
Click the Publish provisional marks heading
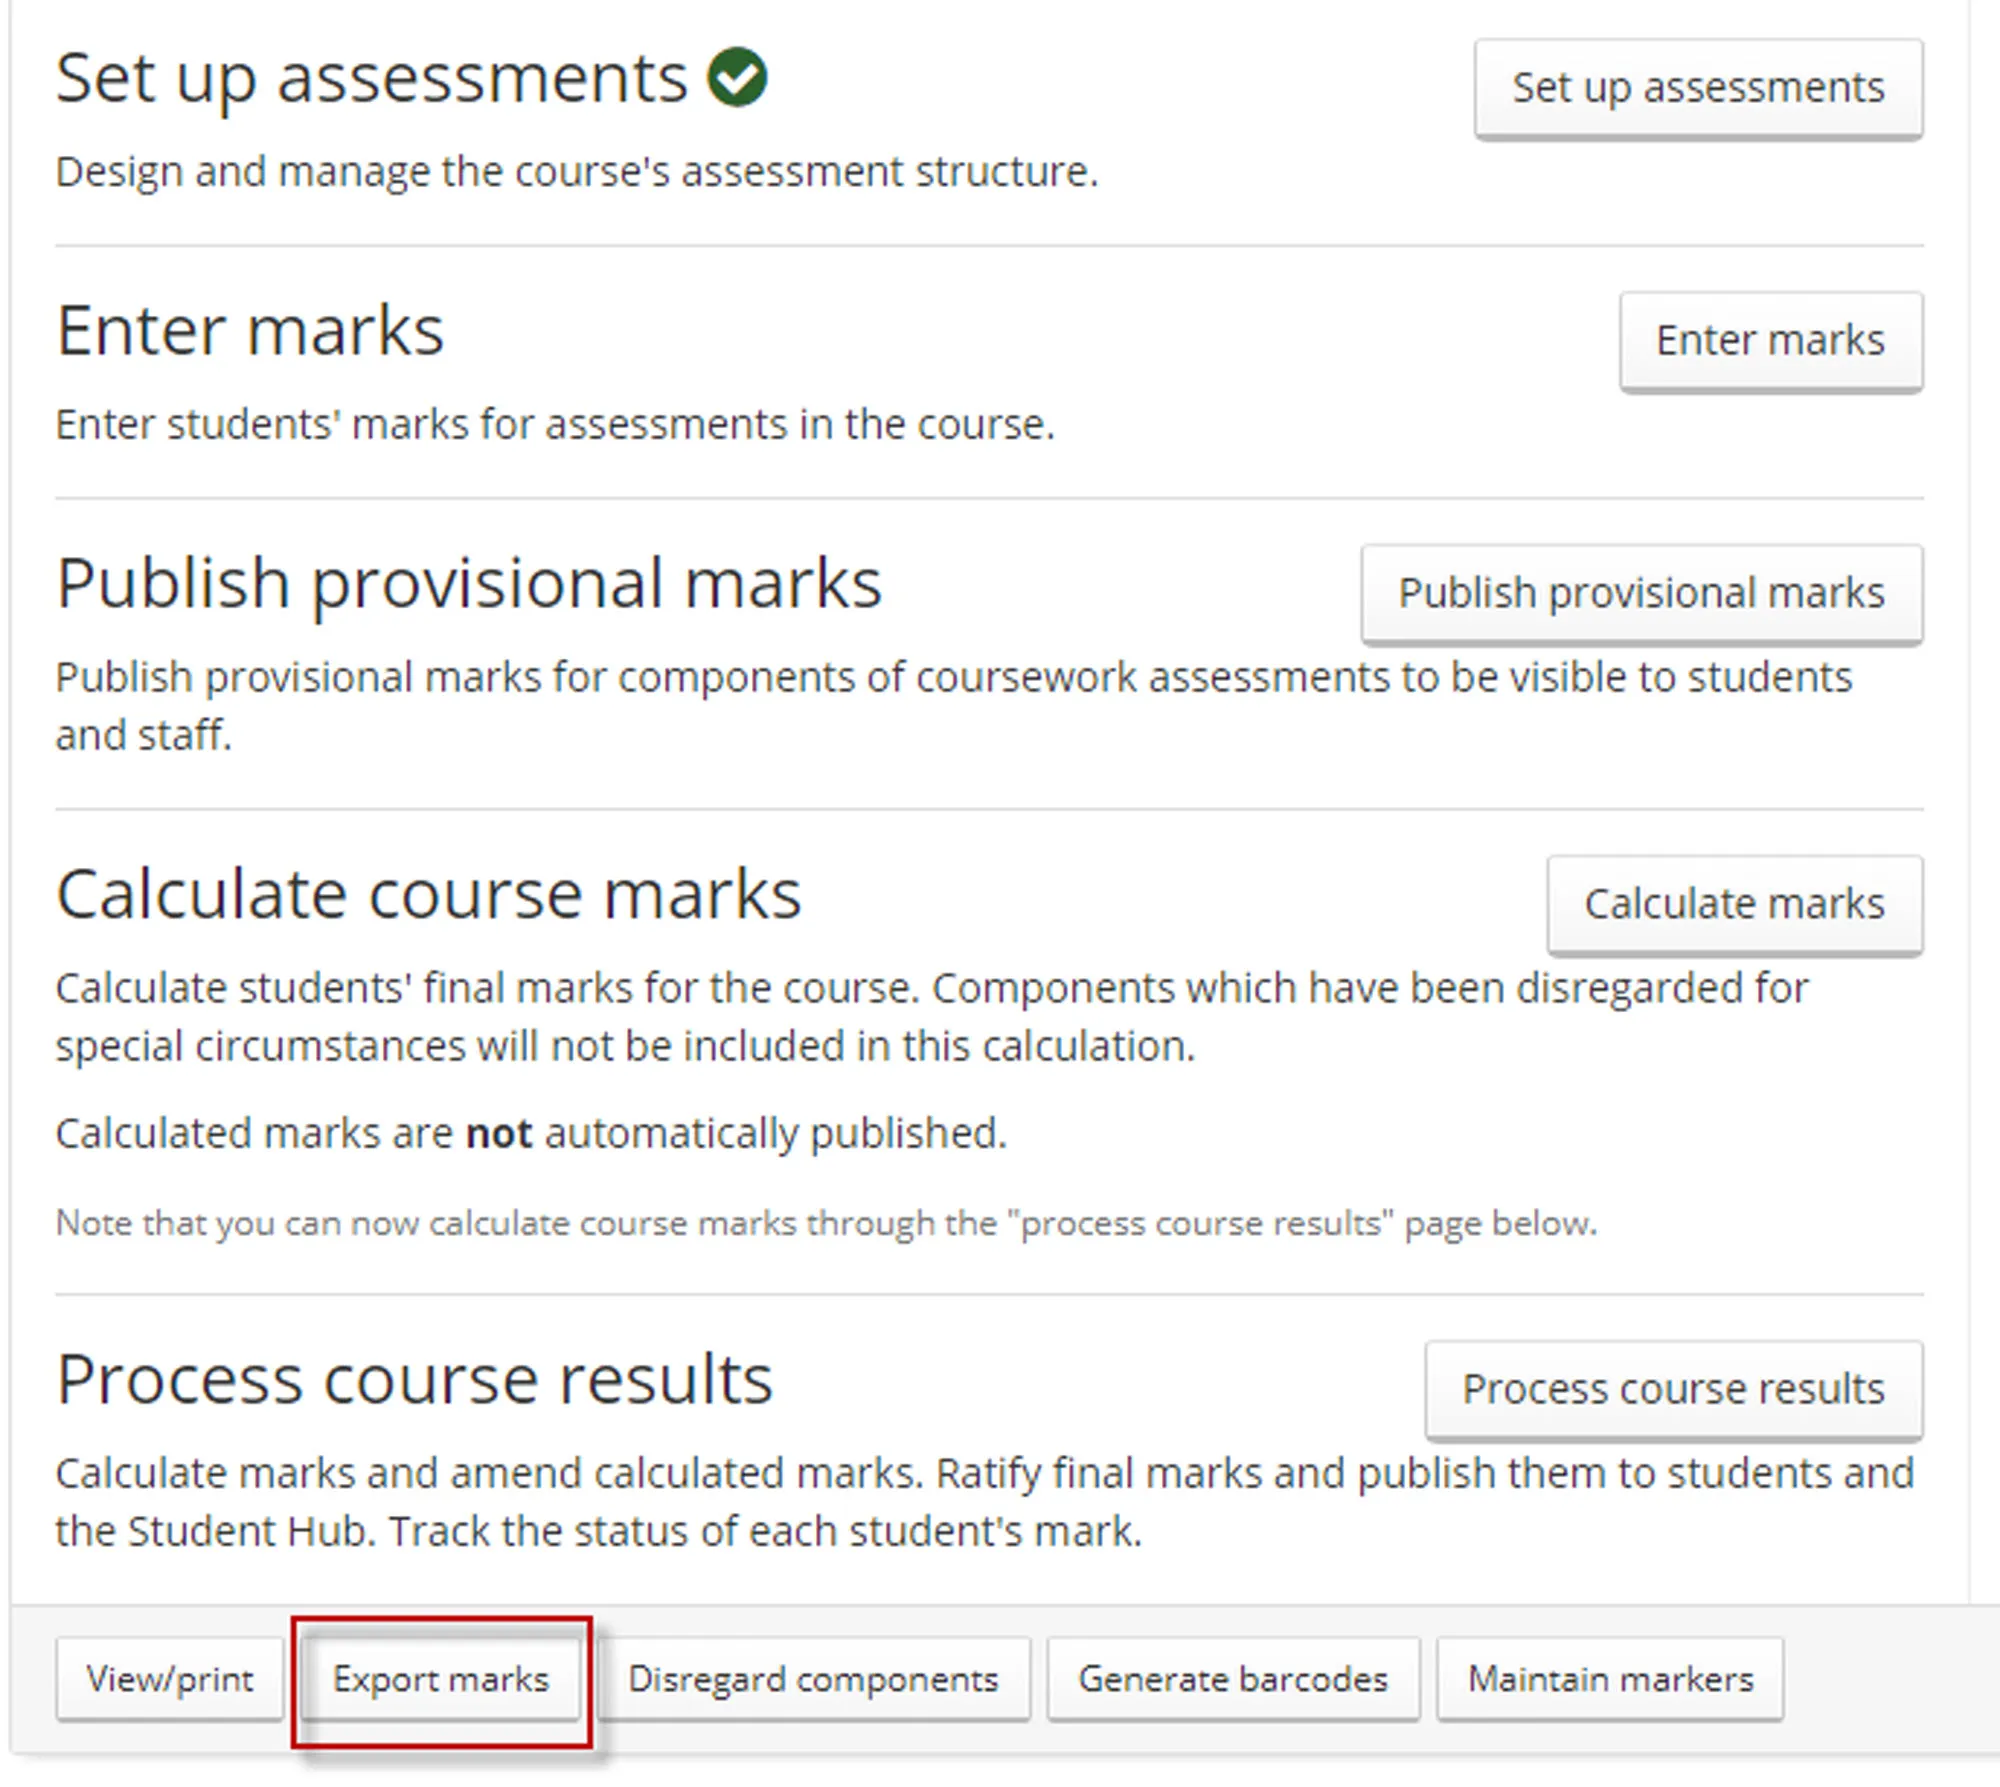[x=468, y=582]
